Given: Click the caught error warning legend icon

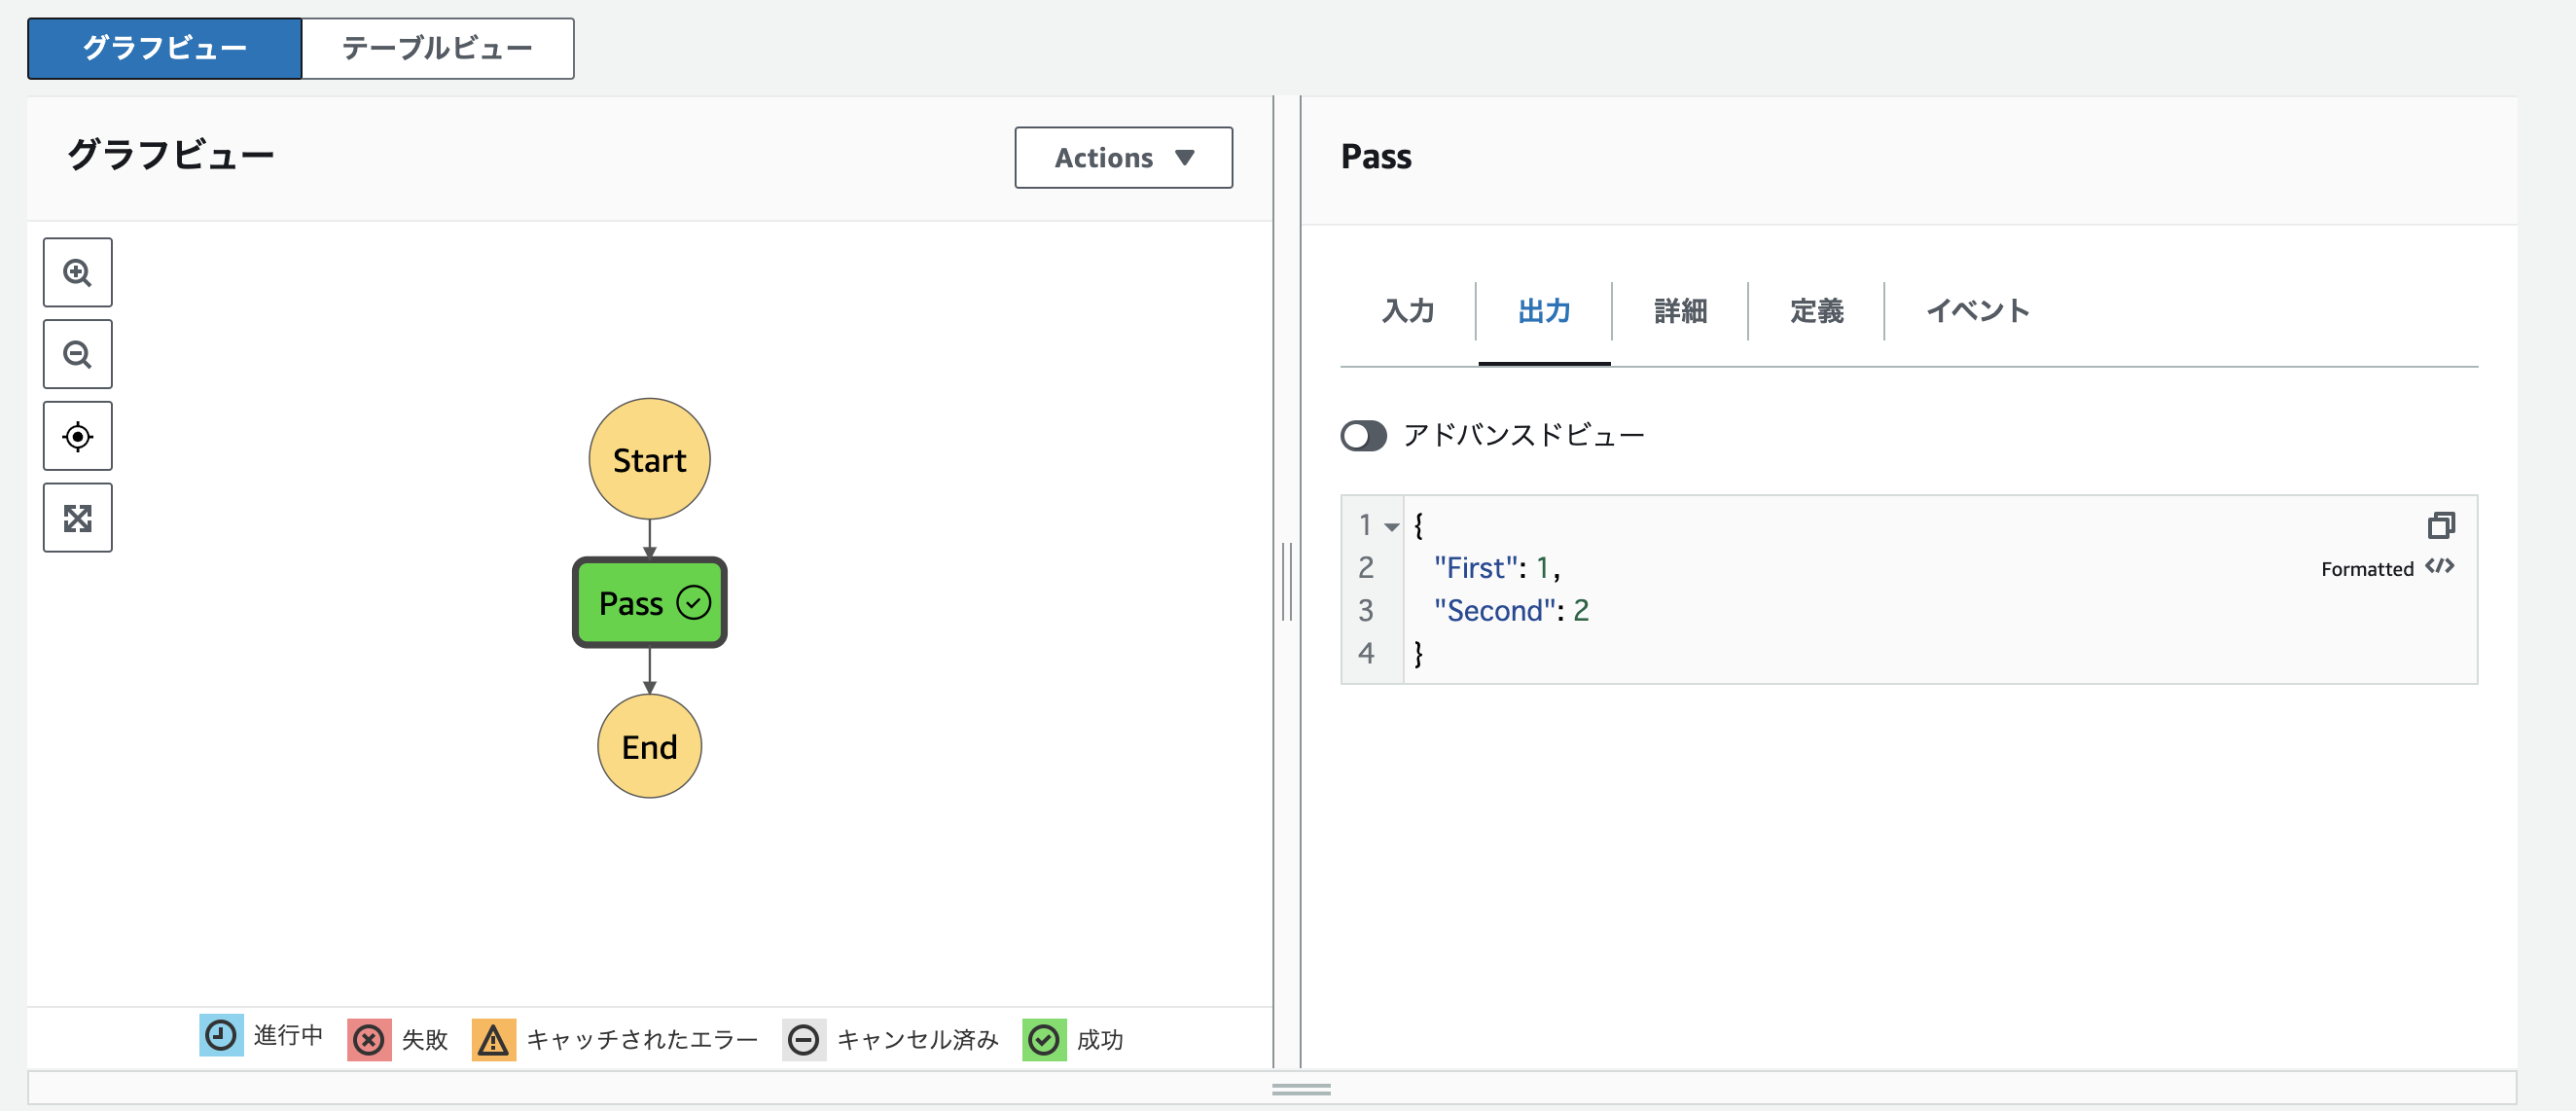Looking at the screenshot, I should click(493, 1039).
